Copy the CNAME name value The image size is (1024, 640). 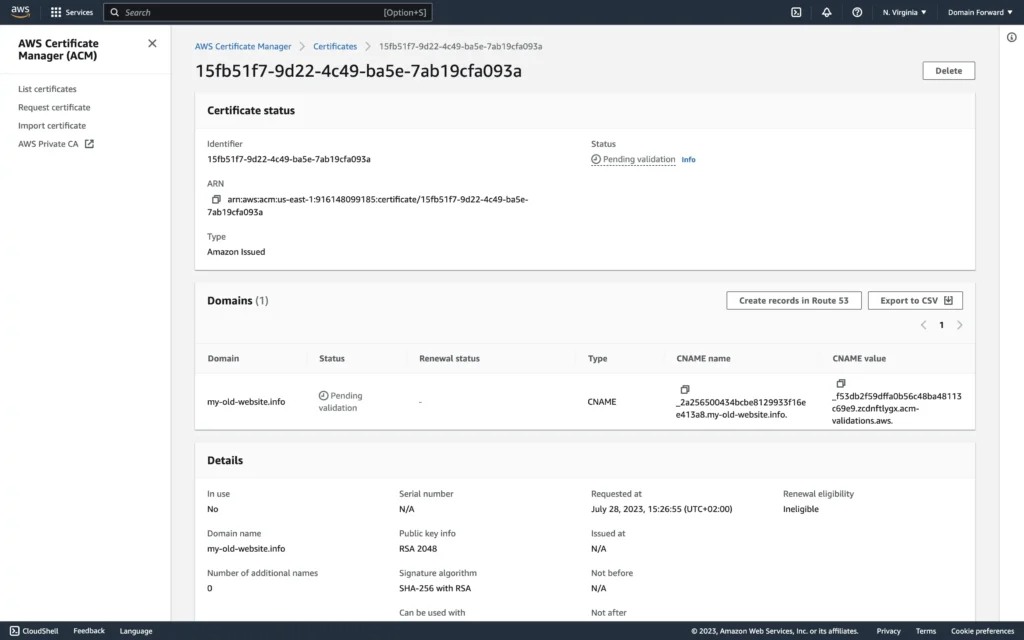click(x=684, y=389)
